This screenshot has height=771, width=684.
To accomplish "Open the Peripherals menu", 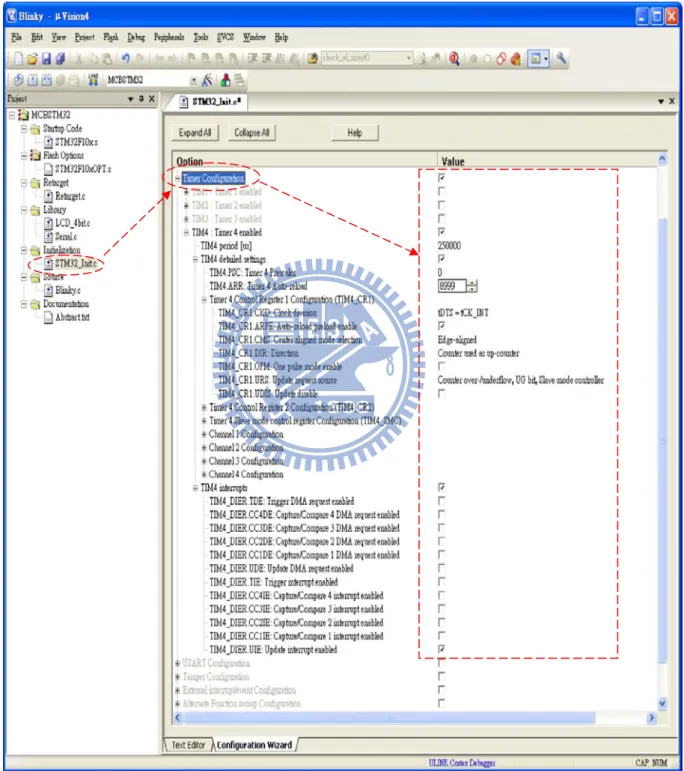I will [x=169, y=37].
